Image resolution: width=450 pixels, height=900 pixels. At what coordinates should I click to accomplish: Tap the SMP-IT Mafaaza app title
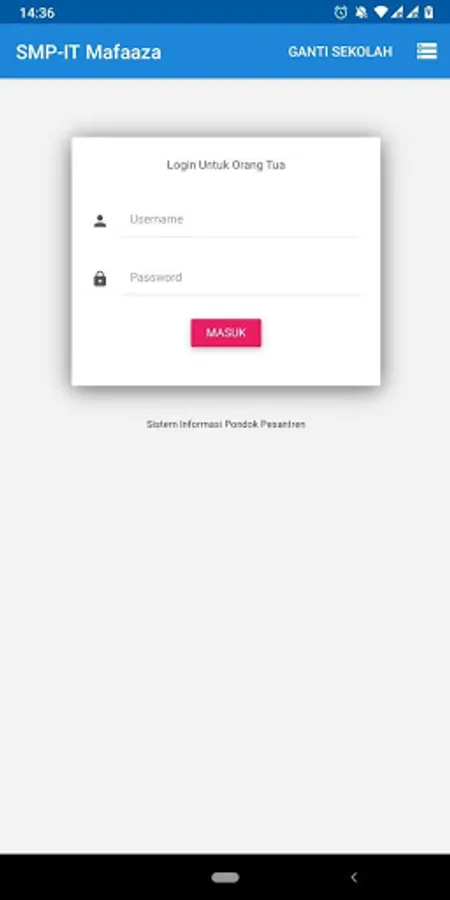[x=88, y=52]
